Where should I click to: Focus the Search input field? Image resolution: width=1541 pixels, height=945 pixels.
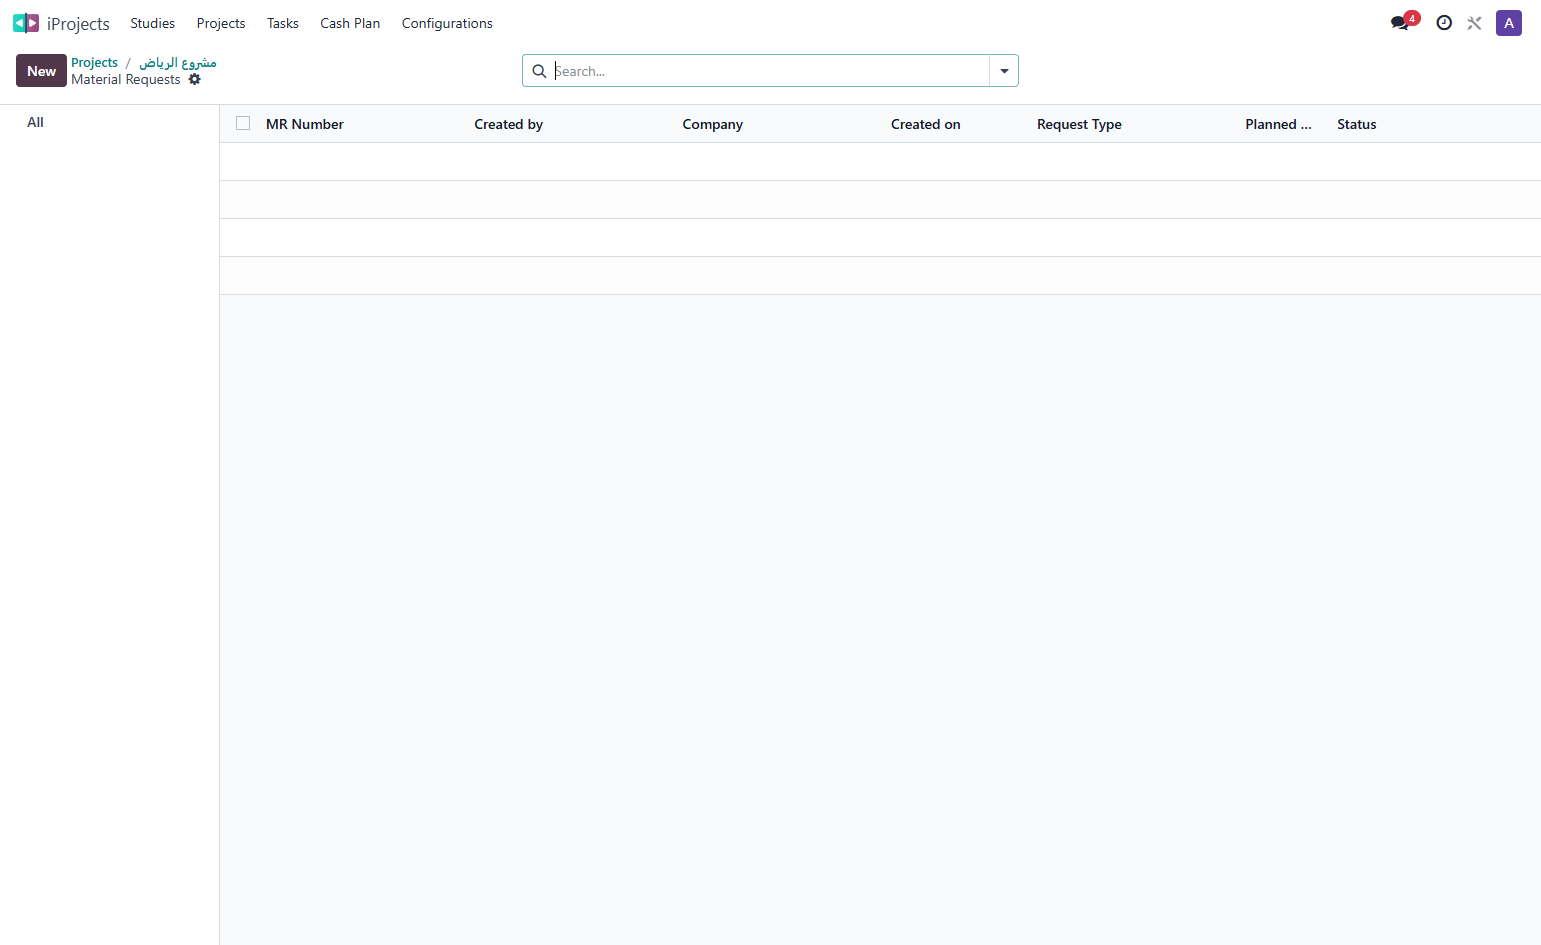pos(770,71)
